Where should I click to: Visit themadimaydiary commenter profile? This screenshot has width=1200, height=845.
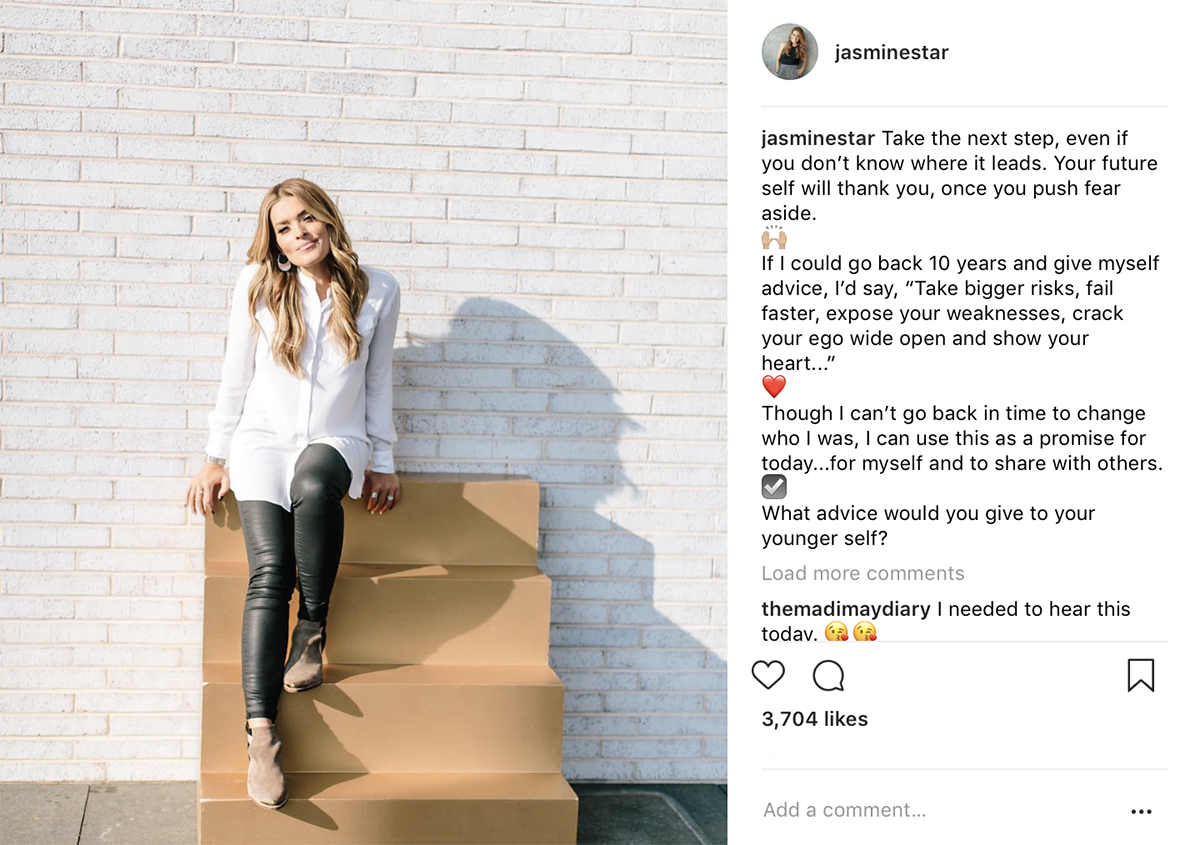pos(846,609)
